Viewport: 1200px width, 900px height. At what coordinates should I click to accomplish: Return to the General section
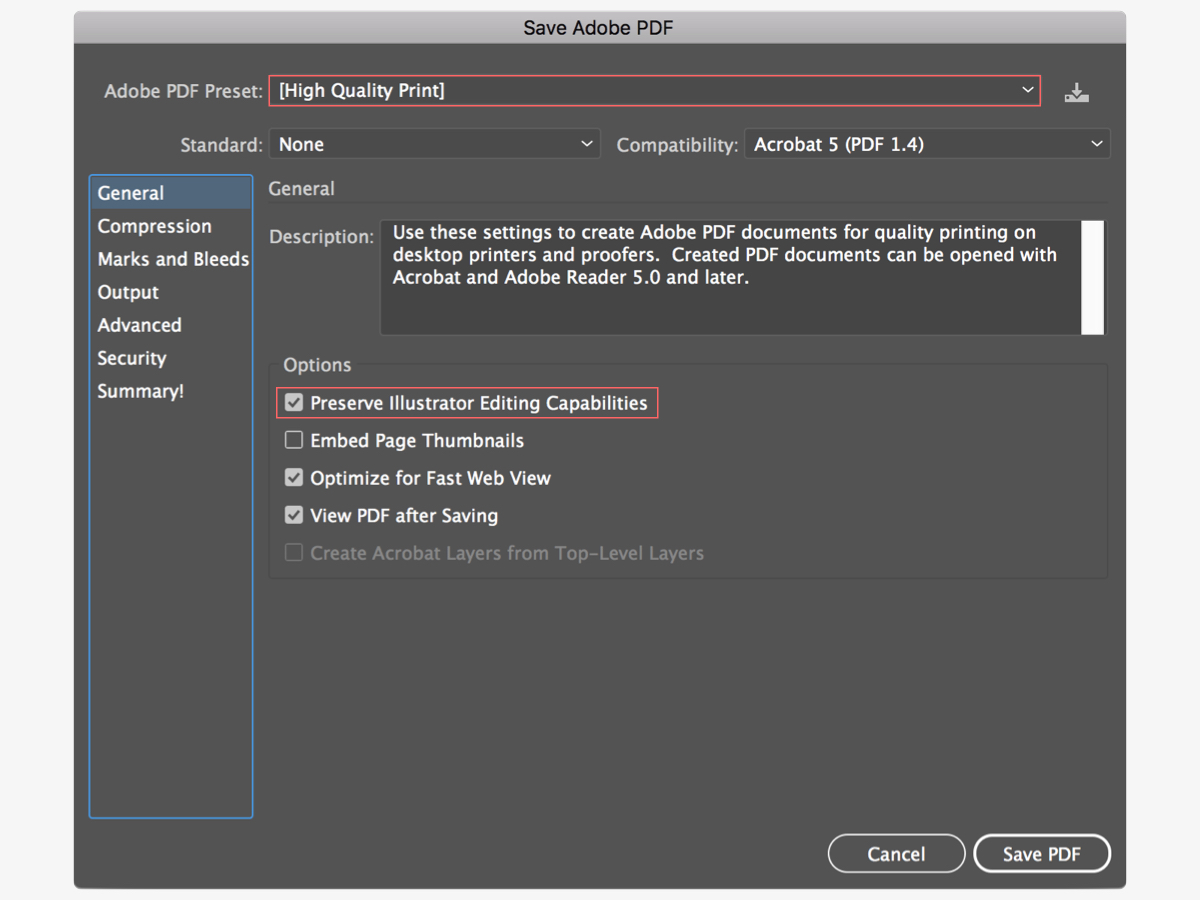131,192
